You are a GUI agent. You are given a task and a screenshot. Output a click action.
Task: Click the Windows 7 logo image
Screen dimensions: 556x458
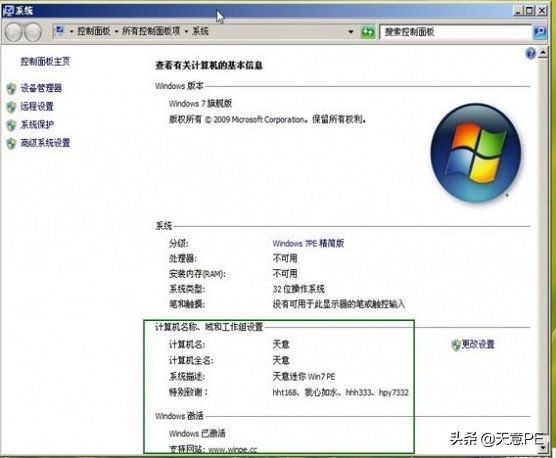[476, 153]
